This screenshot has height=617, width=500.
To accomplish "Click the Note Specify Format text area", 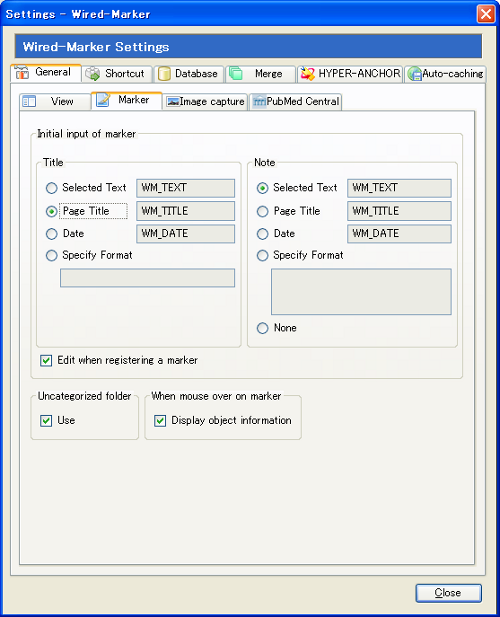I will 361,292.
